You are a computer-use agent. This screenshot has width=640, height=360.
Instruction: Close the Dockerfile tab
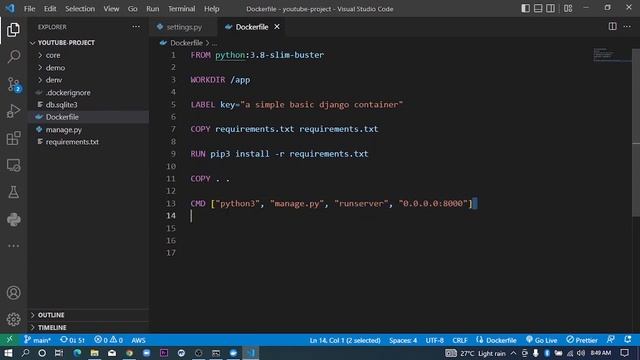pos(277,27)
